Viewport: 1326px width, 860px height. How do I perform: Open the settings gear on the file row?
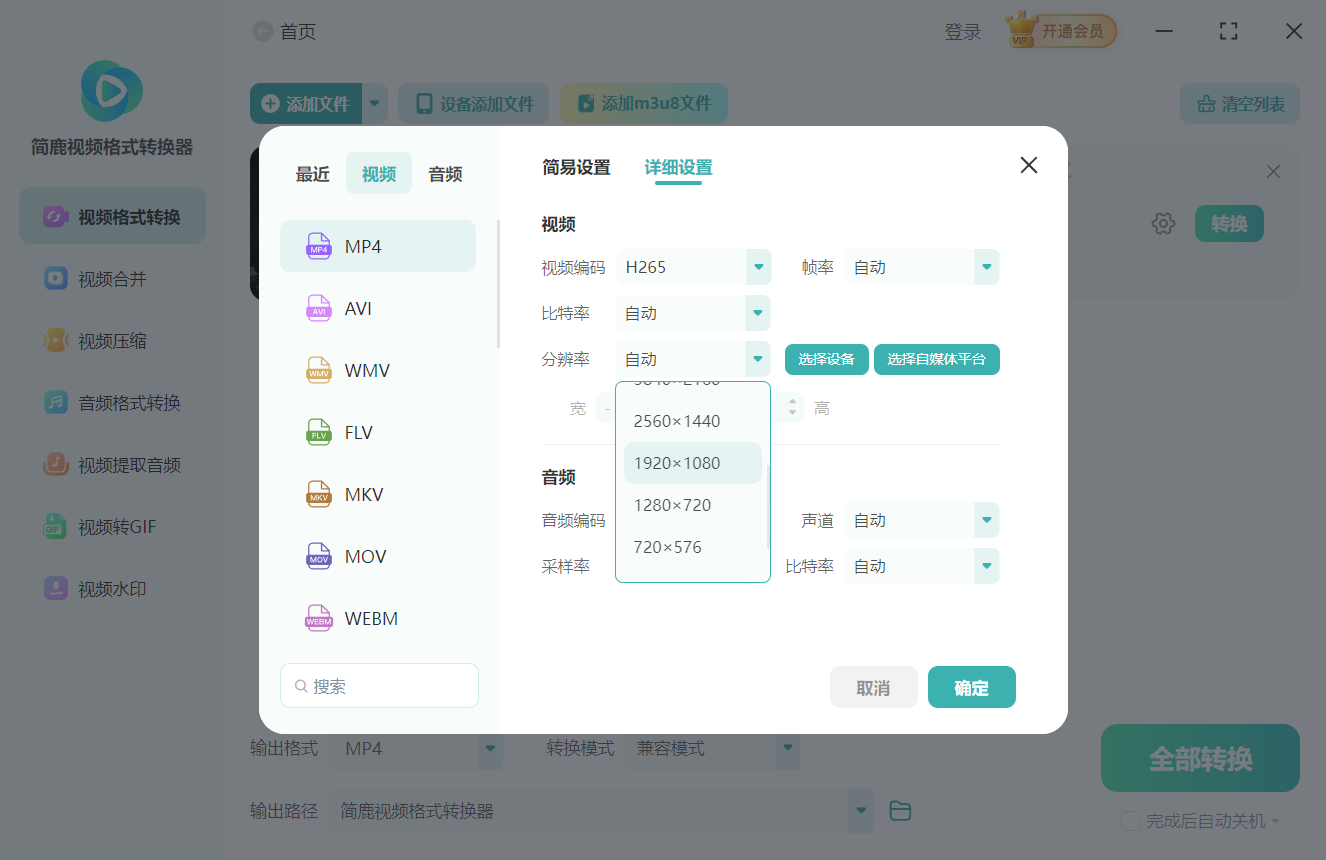(x=1163, y=223)
